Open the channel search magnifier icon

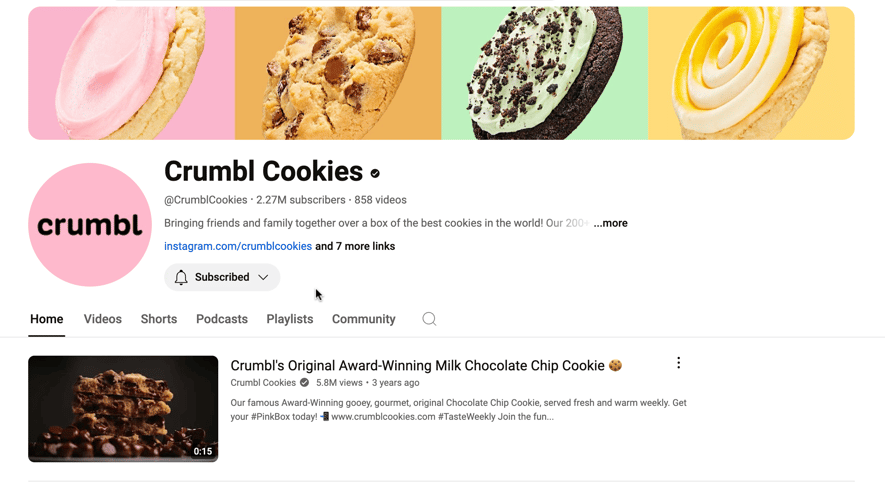tap(429, 319)
